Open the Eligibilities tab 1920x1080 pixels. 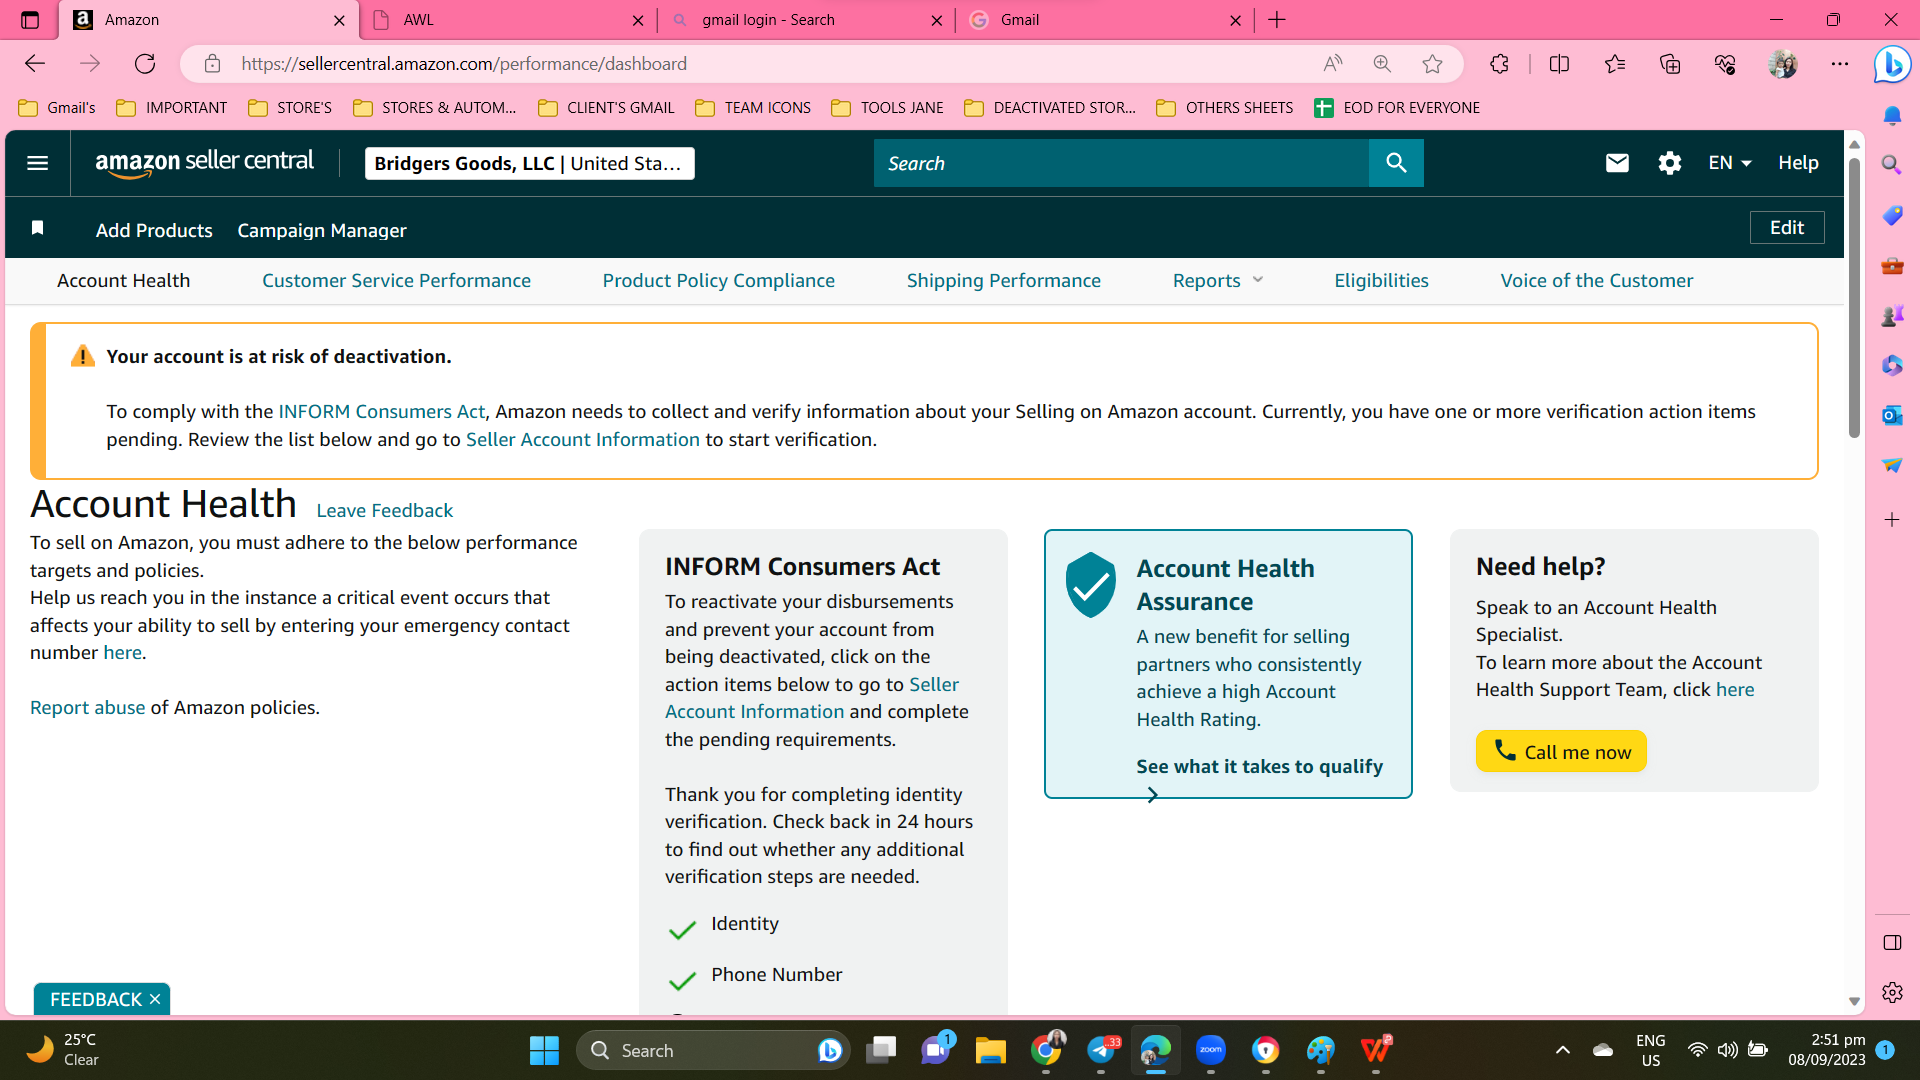pos(1381,281)
